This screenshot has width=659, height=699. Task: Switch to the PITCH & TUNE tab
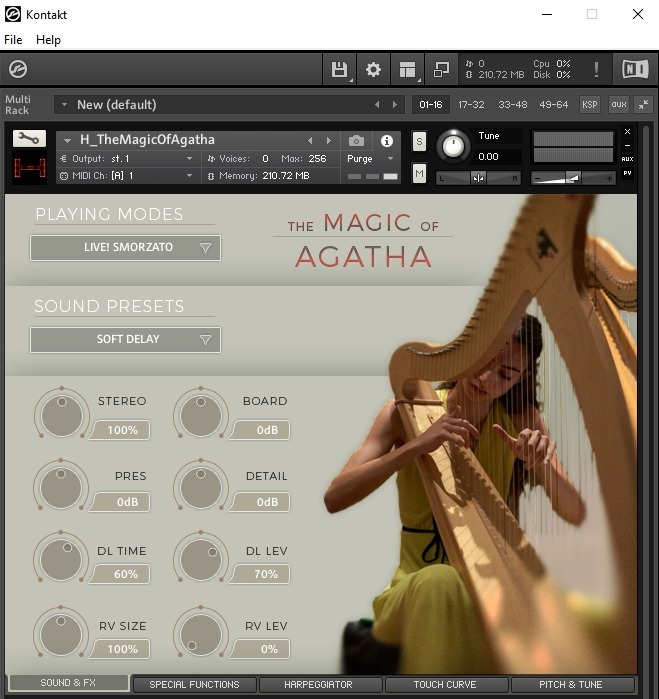pyautogui.click(x=571, y=684)
